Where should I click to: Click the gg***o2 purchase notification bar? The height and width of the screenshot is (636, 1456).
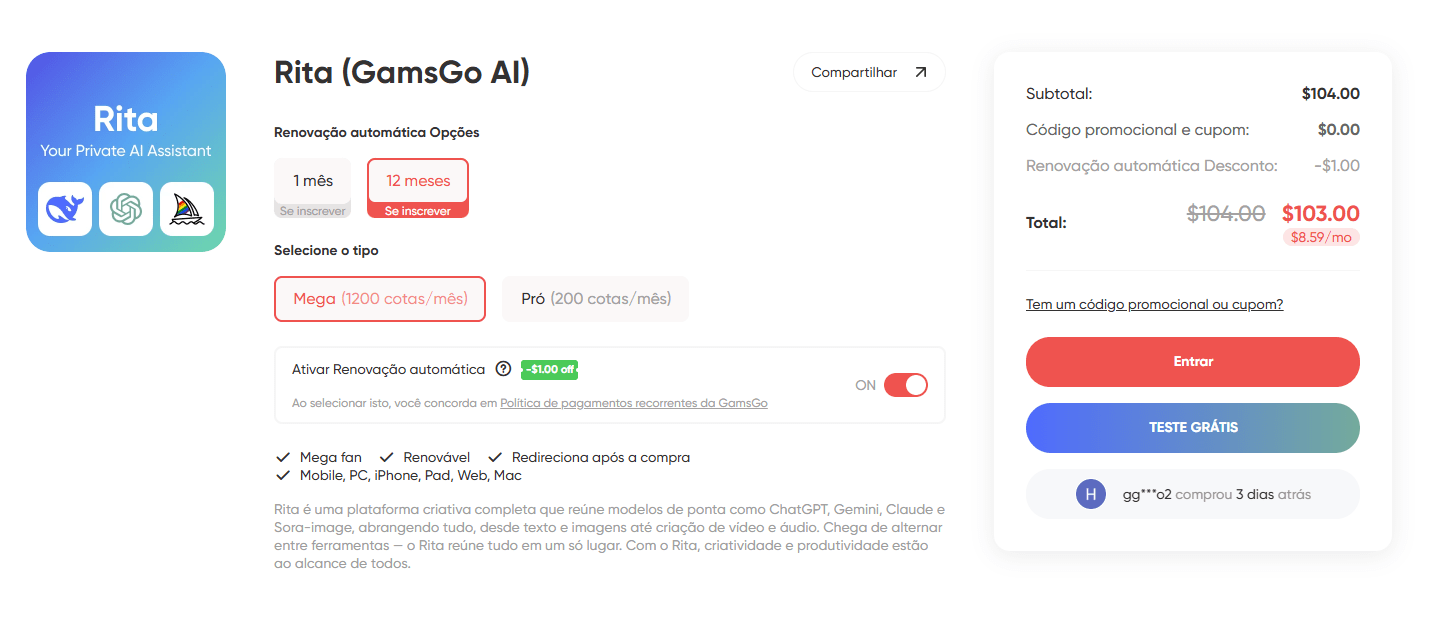[x=1191, y=493]
